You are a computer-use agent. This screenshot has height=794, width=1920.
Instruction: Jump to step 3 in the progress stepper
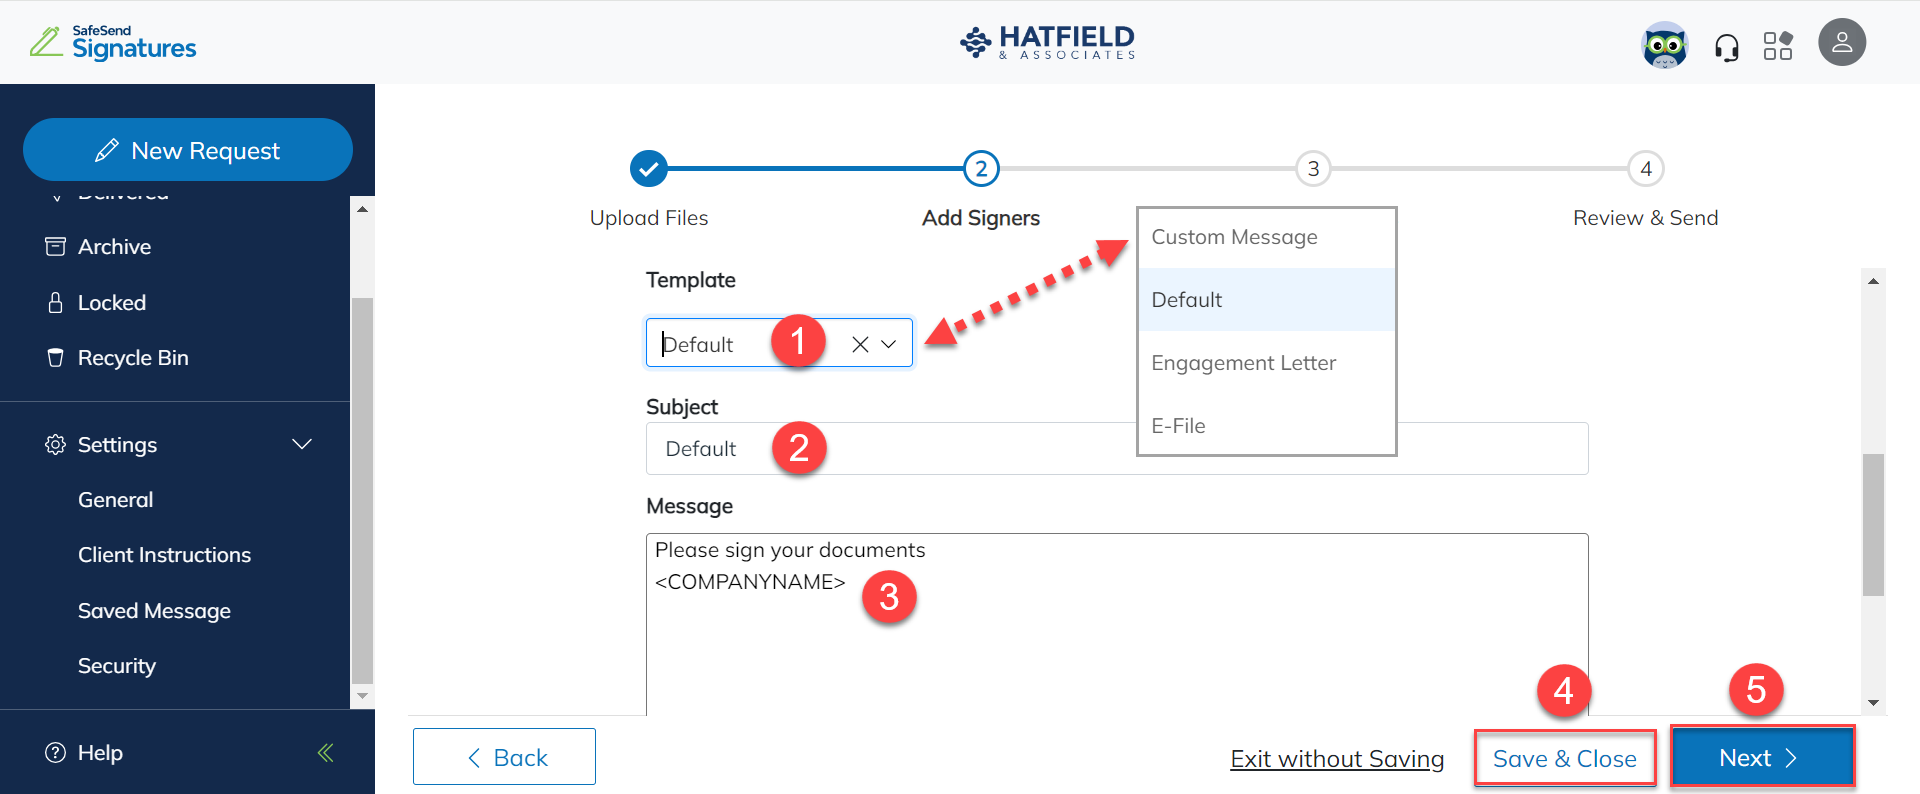point(1313,168)
